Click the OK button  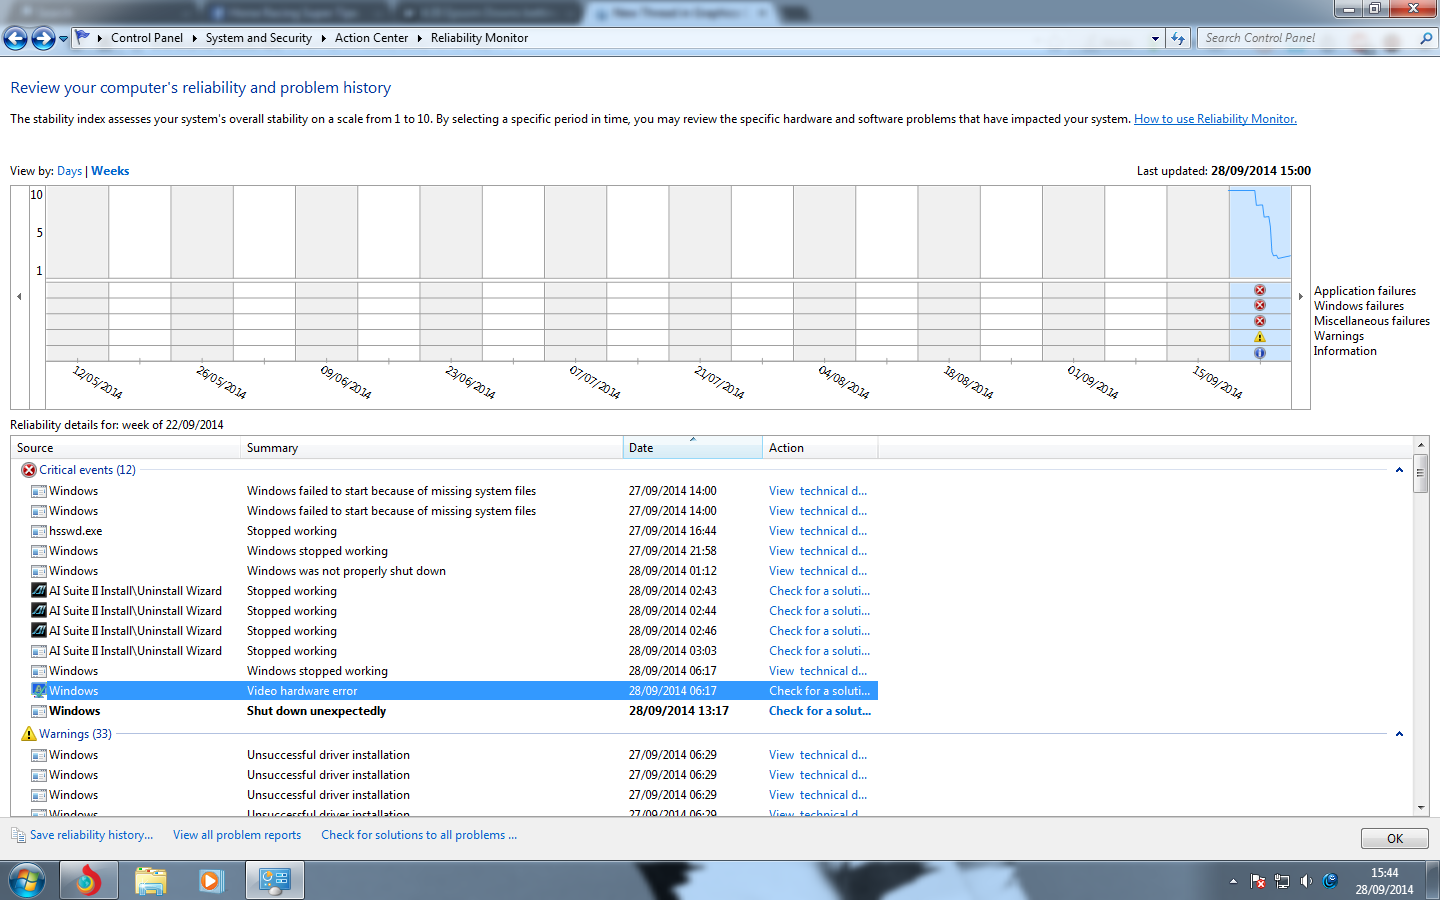pyautogui.click(x=1394, y=838)
